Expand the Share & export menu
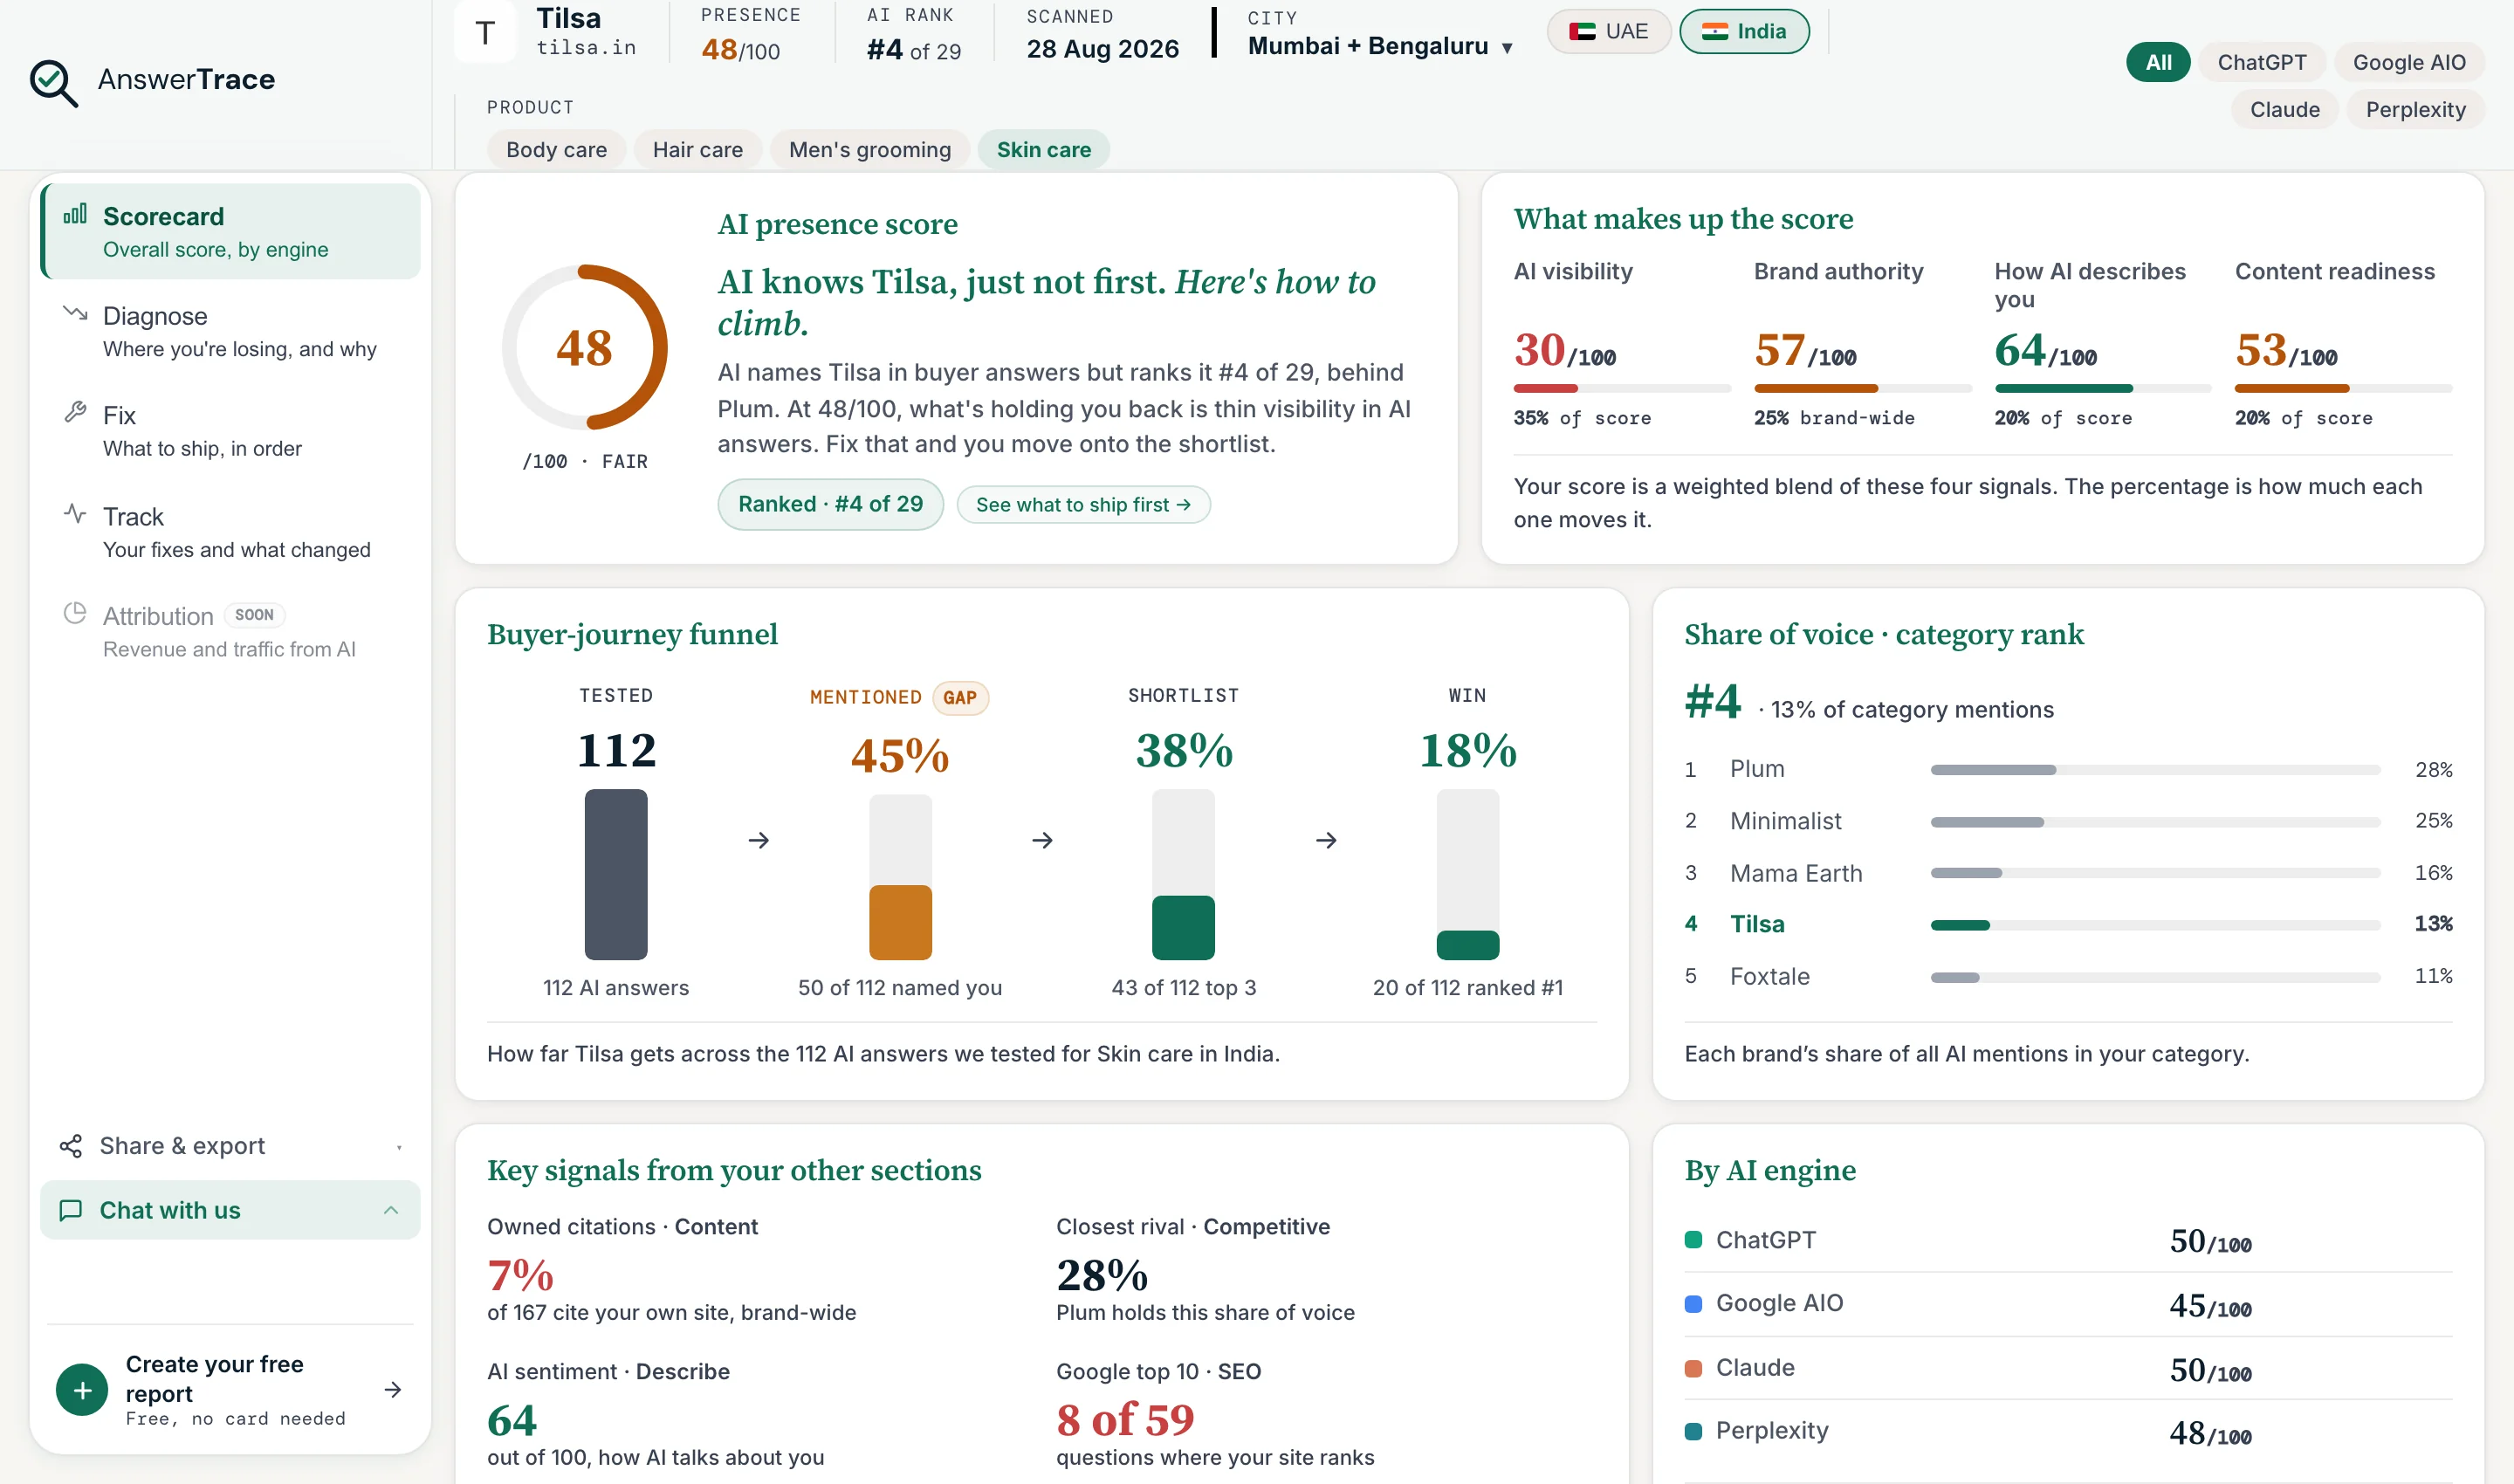 click(x=230, y=1146)
